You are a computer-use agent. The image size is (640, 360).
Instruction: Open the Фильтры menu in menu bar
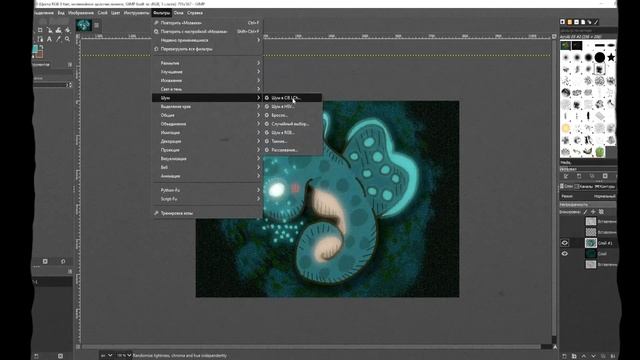[x=162, y=13]
